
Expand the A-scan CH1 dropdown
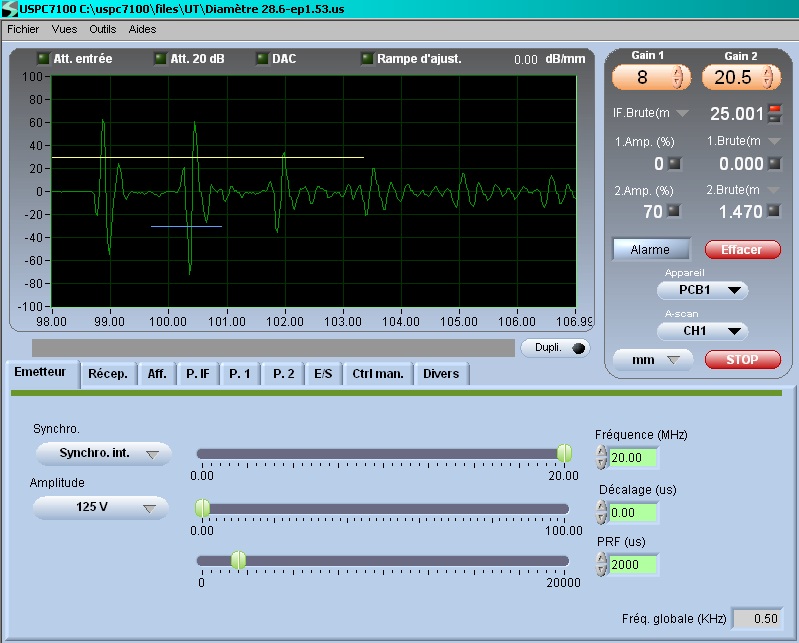[702, 331]
